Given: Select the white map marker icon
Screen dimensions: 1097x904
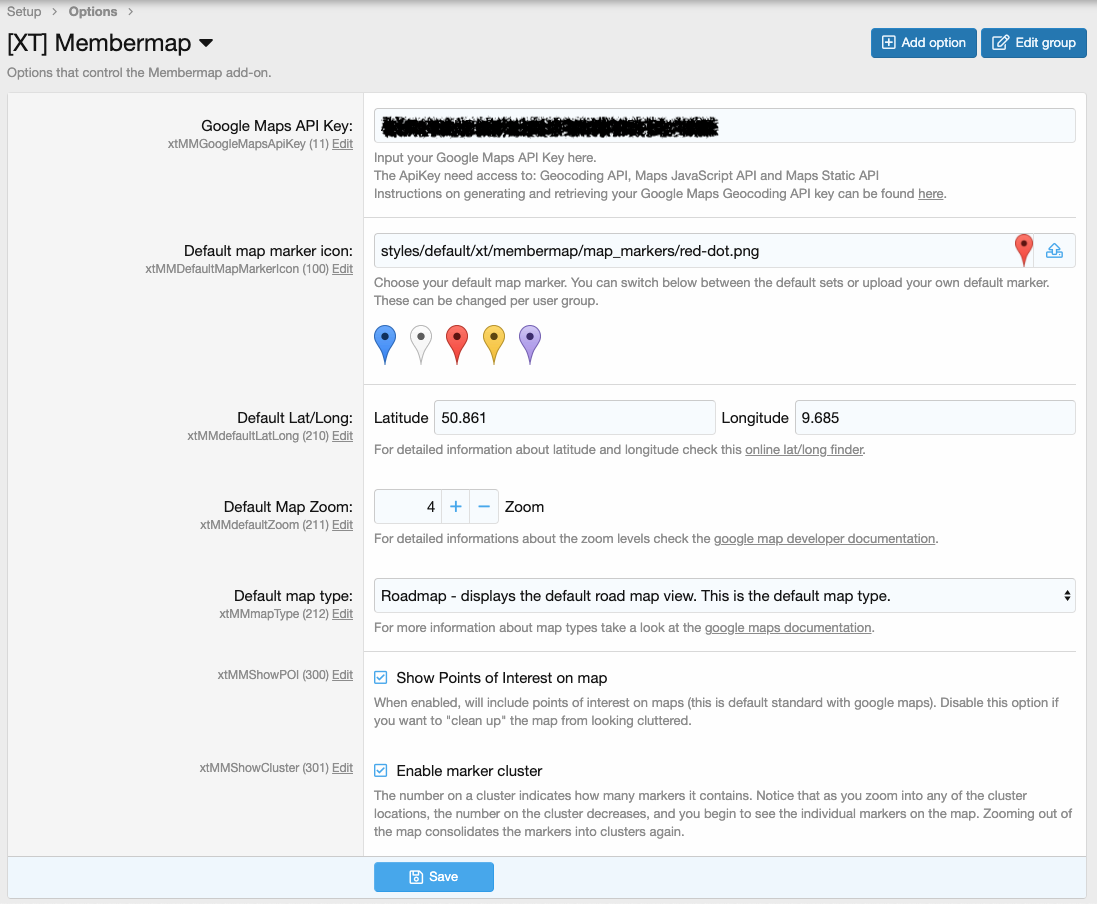Looking at the screenshot, I should pyautogui.click(x=421, y=342).
